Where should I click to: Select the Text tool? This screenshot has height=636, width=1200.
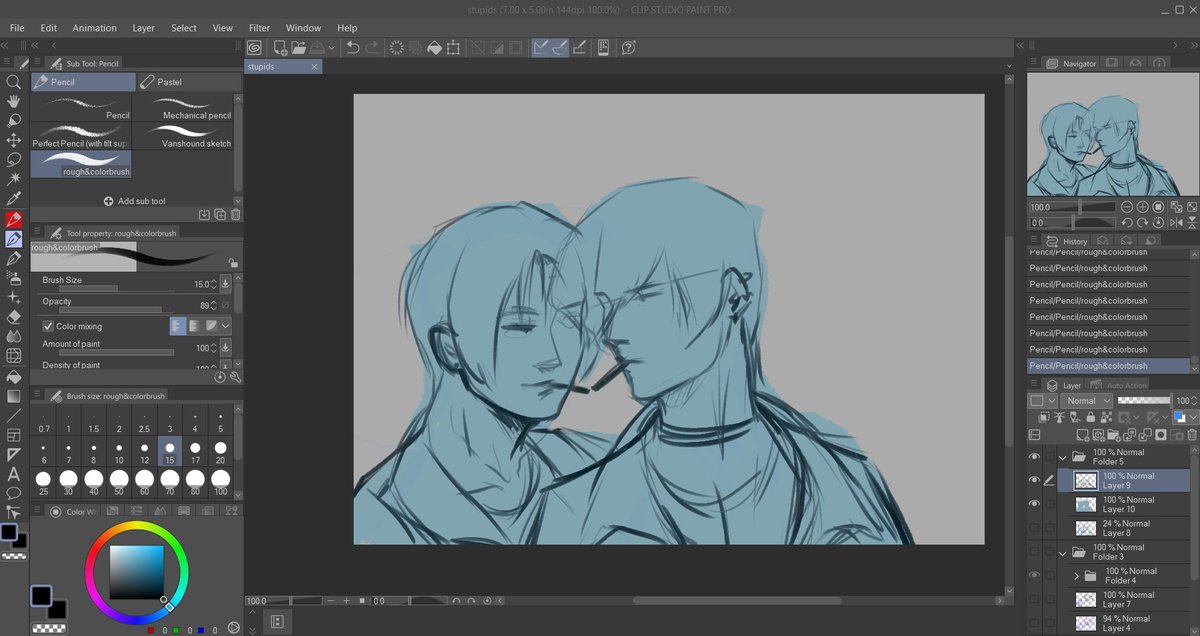tap(14, 474)
